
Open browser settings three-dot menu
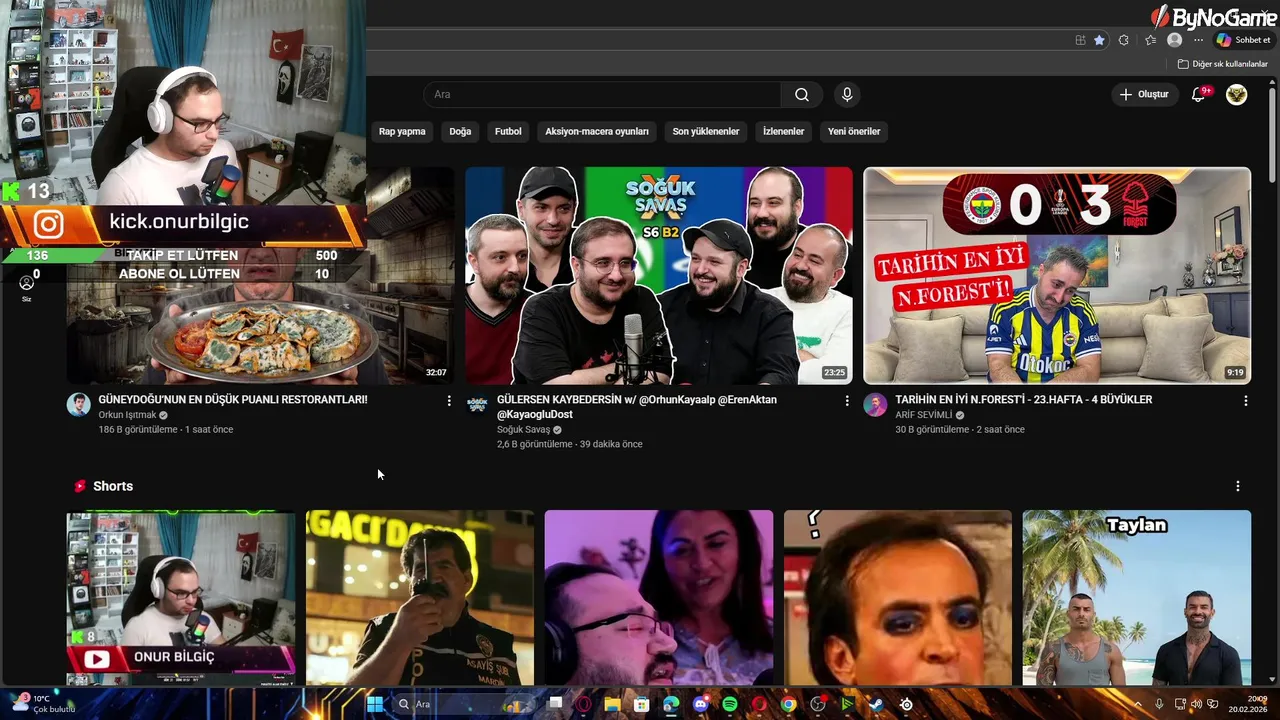click(x=1198, y=40)
